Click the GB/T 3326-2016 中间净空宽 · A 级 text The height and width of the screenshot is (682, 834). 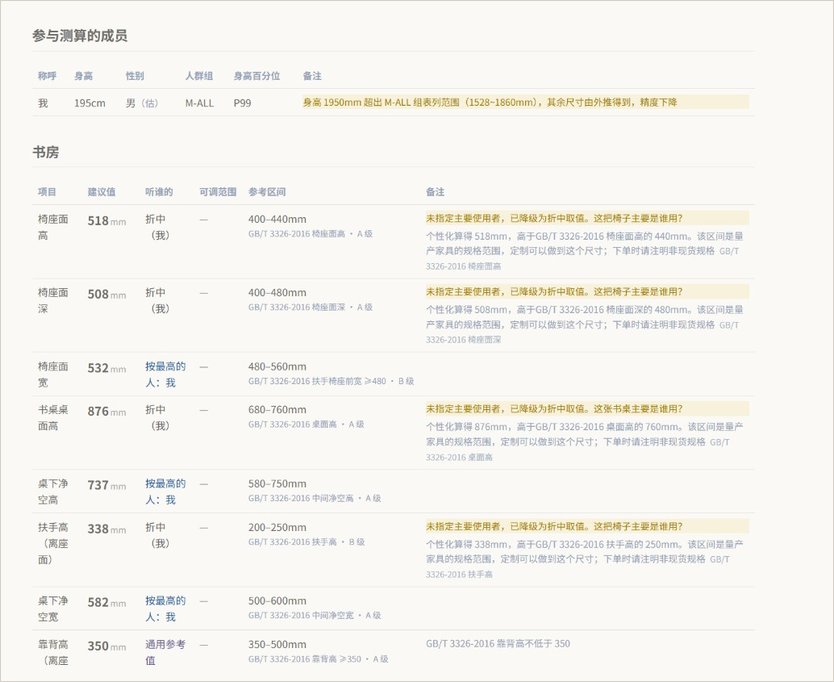pos(314,615)
